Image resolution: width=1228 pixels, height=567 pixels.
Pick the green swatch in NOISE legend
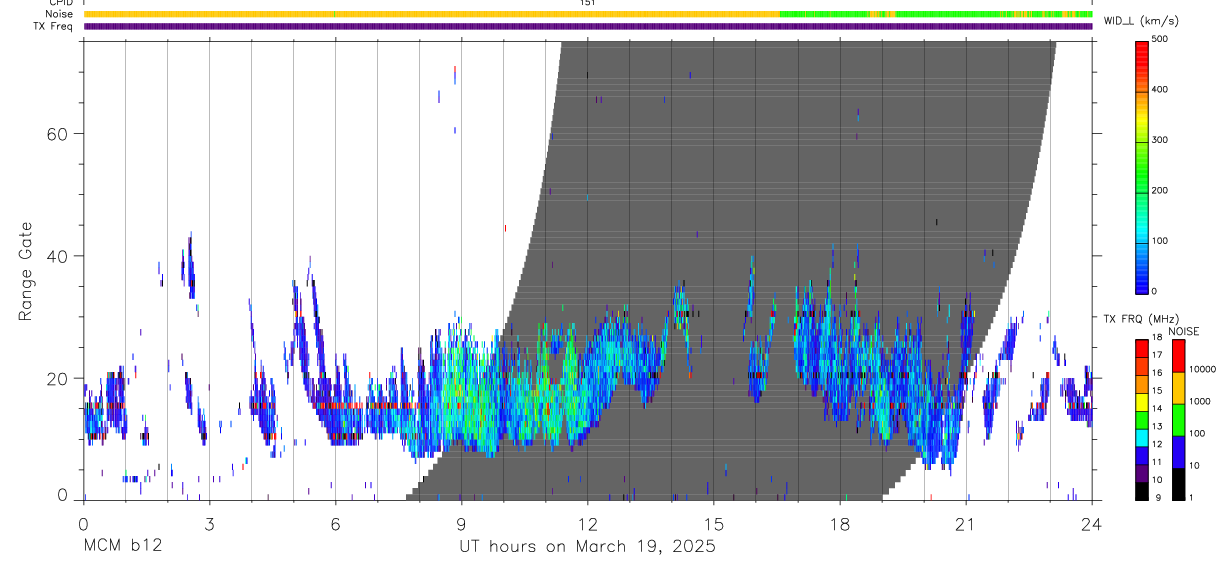(1177, 419)
